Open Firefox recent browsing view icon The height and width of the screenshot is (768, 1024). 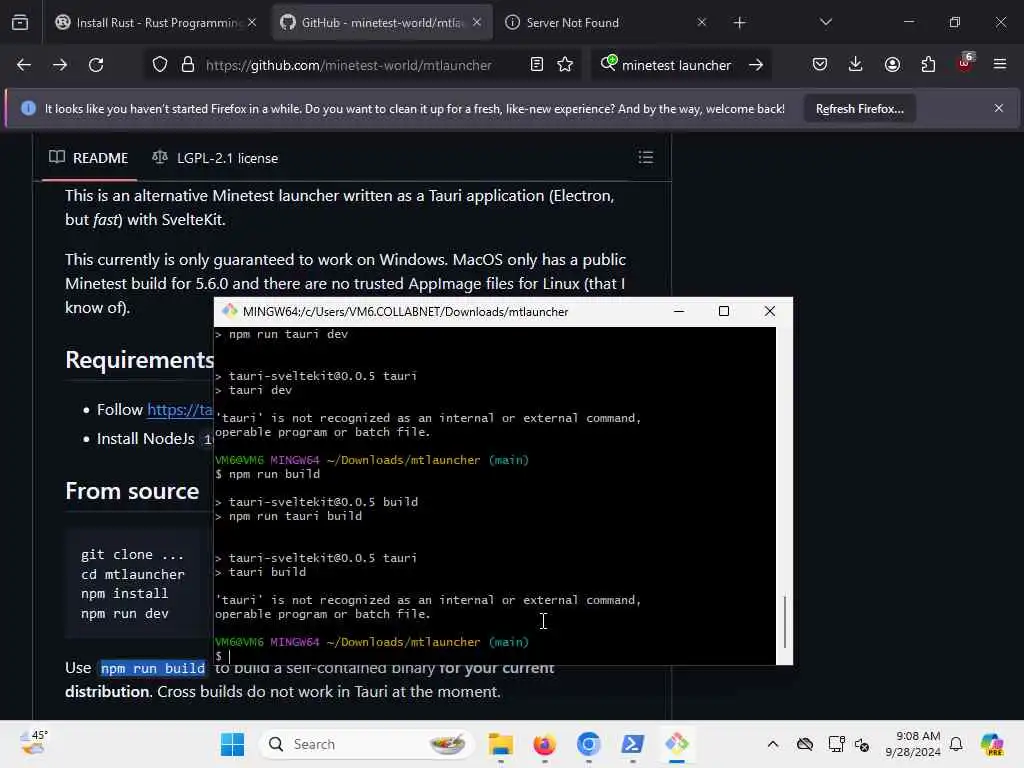(x=20, y=22)
